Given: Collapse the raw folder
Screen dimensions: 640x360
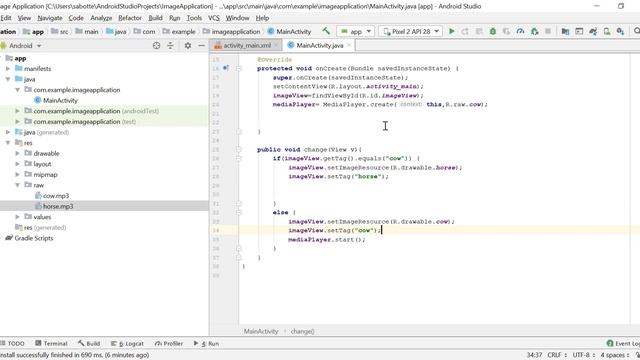Looking at the screenshot, I should point(18,185).
